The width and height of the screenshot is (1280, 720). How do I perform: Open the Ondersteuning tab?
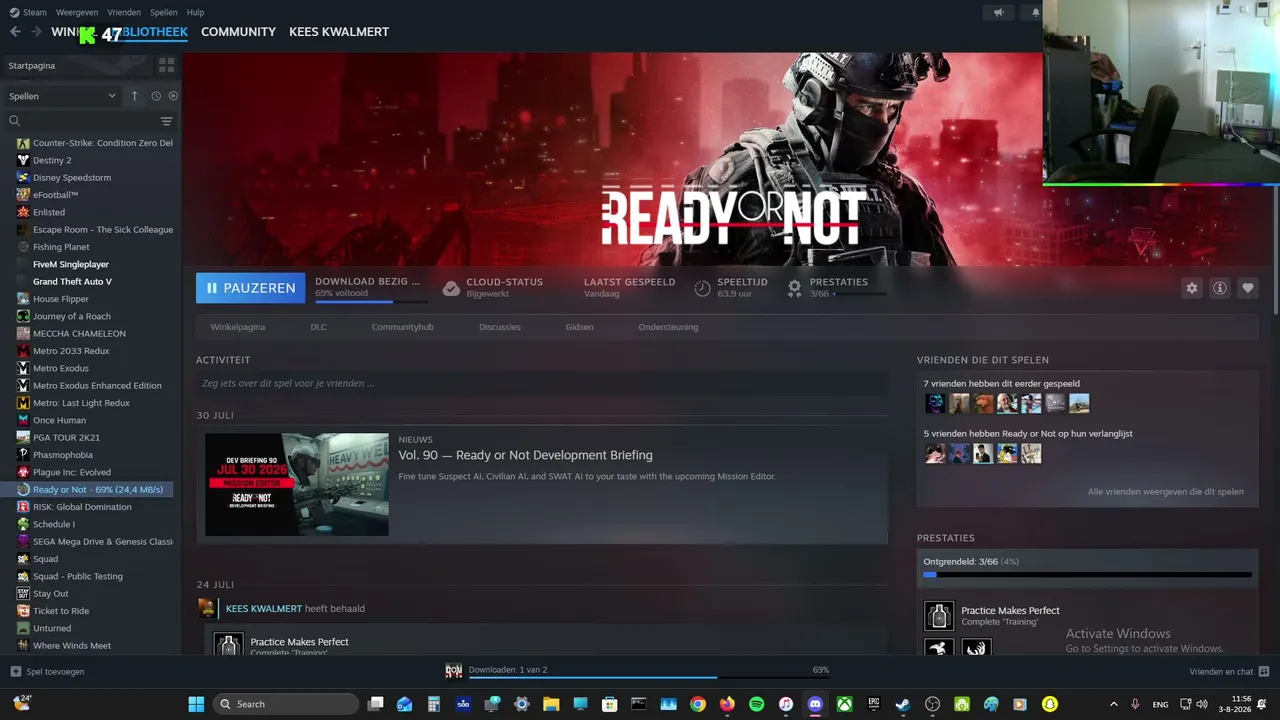point(668,327)
